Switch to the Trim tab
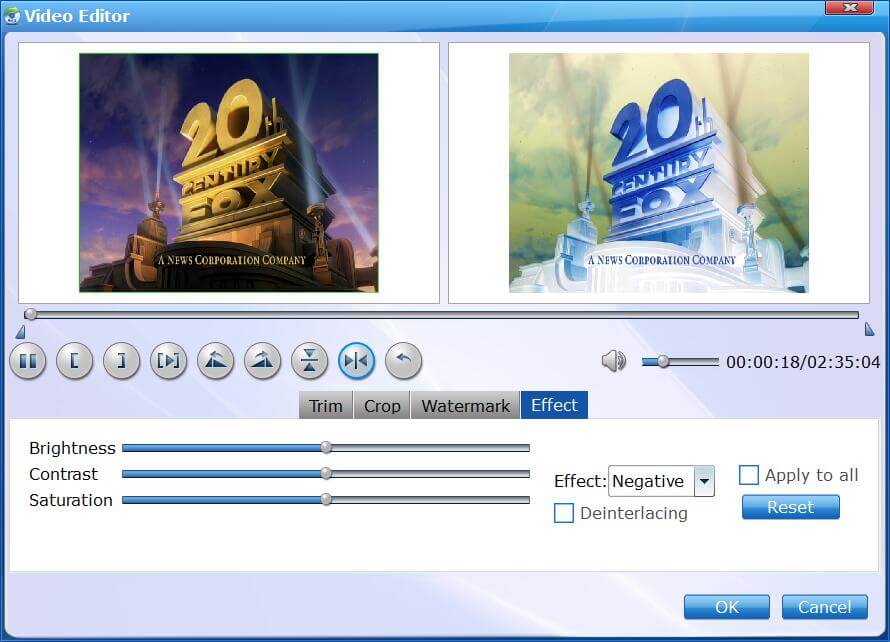The height and width of the screenshot is (642, 890). [325, 405]
